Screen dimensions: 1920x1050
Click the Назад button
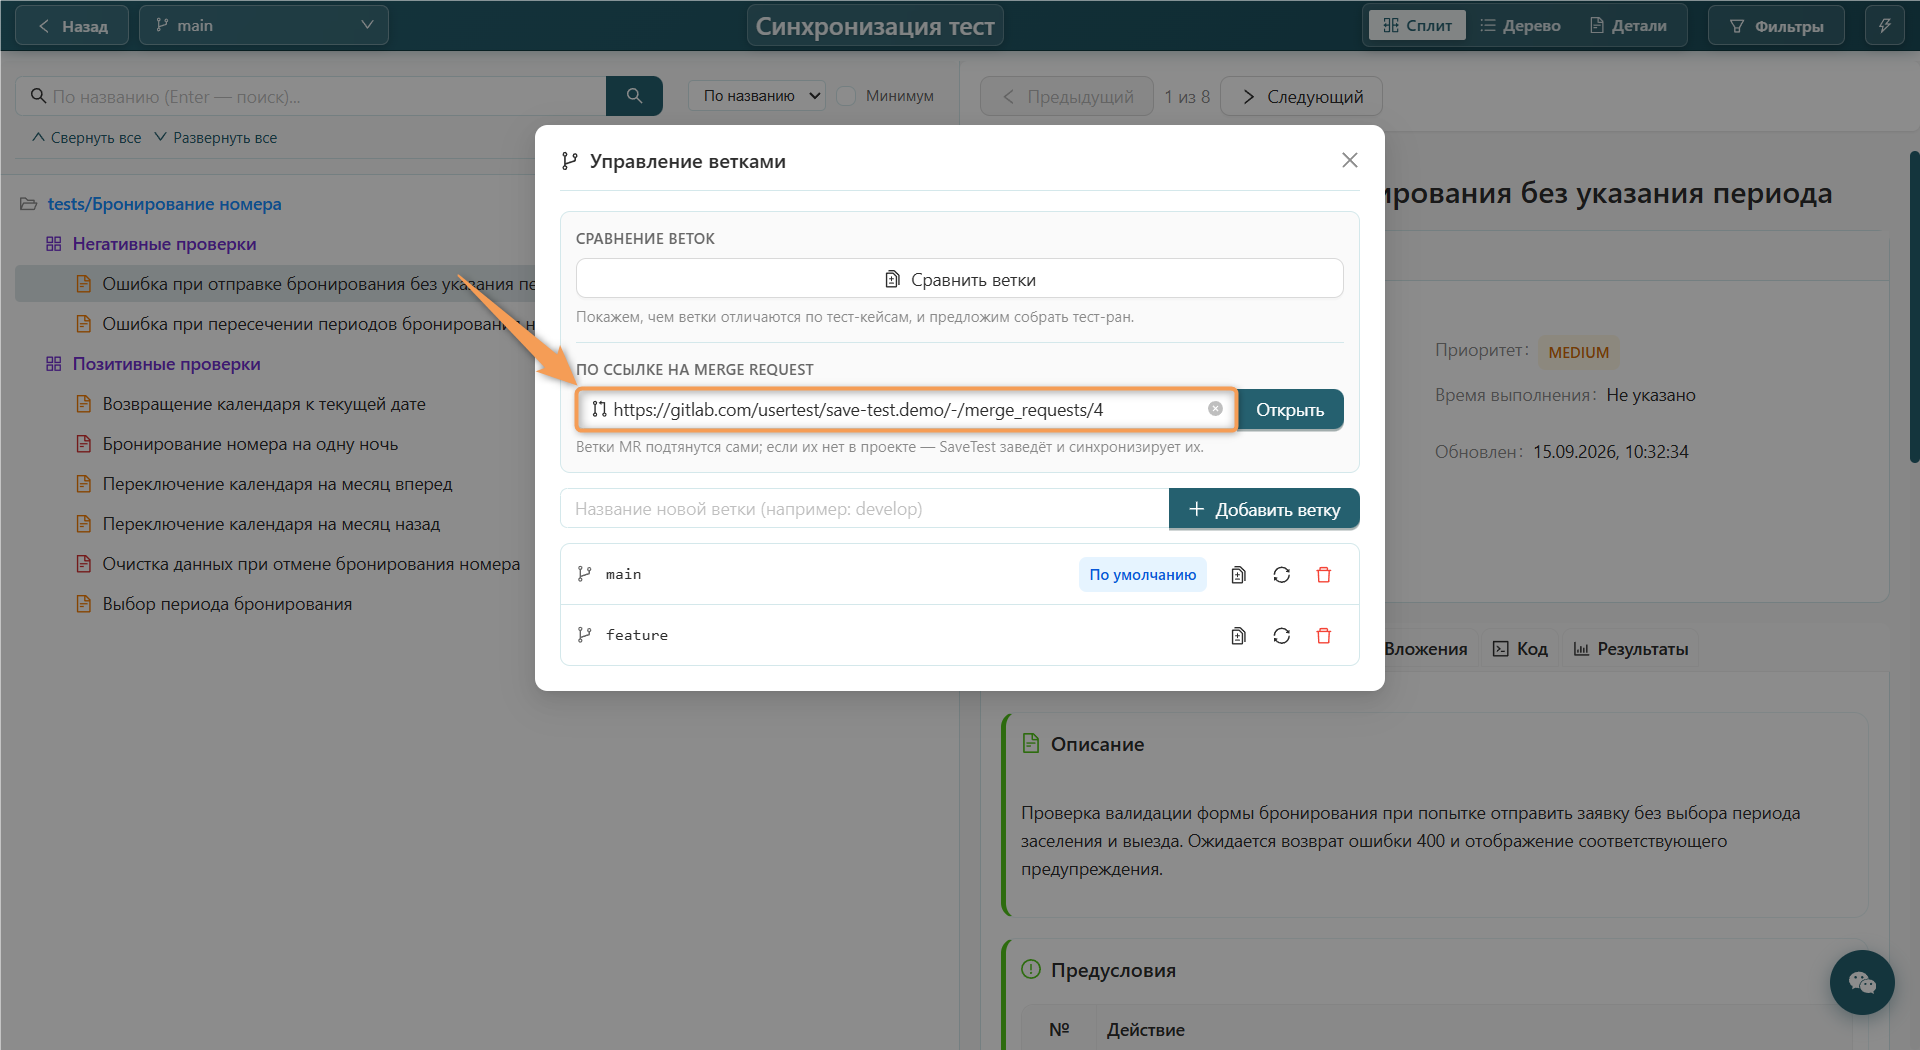(x=72, y=26)
